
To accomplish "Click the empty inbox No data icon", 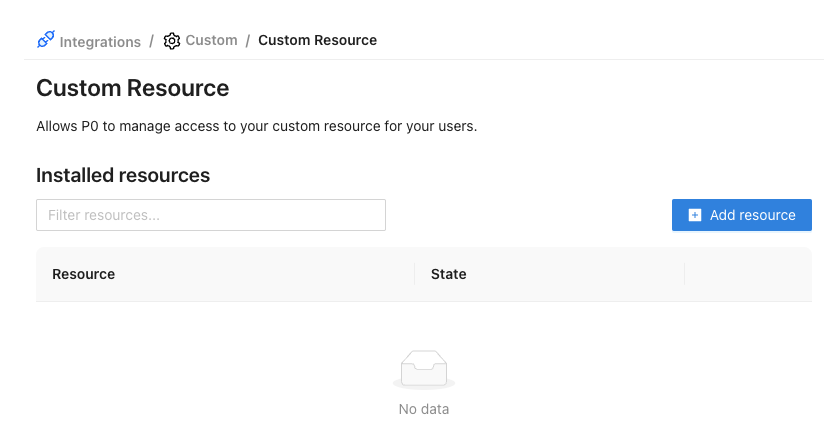I will pos(424,370).
